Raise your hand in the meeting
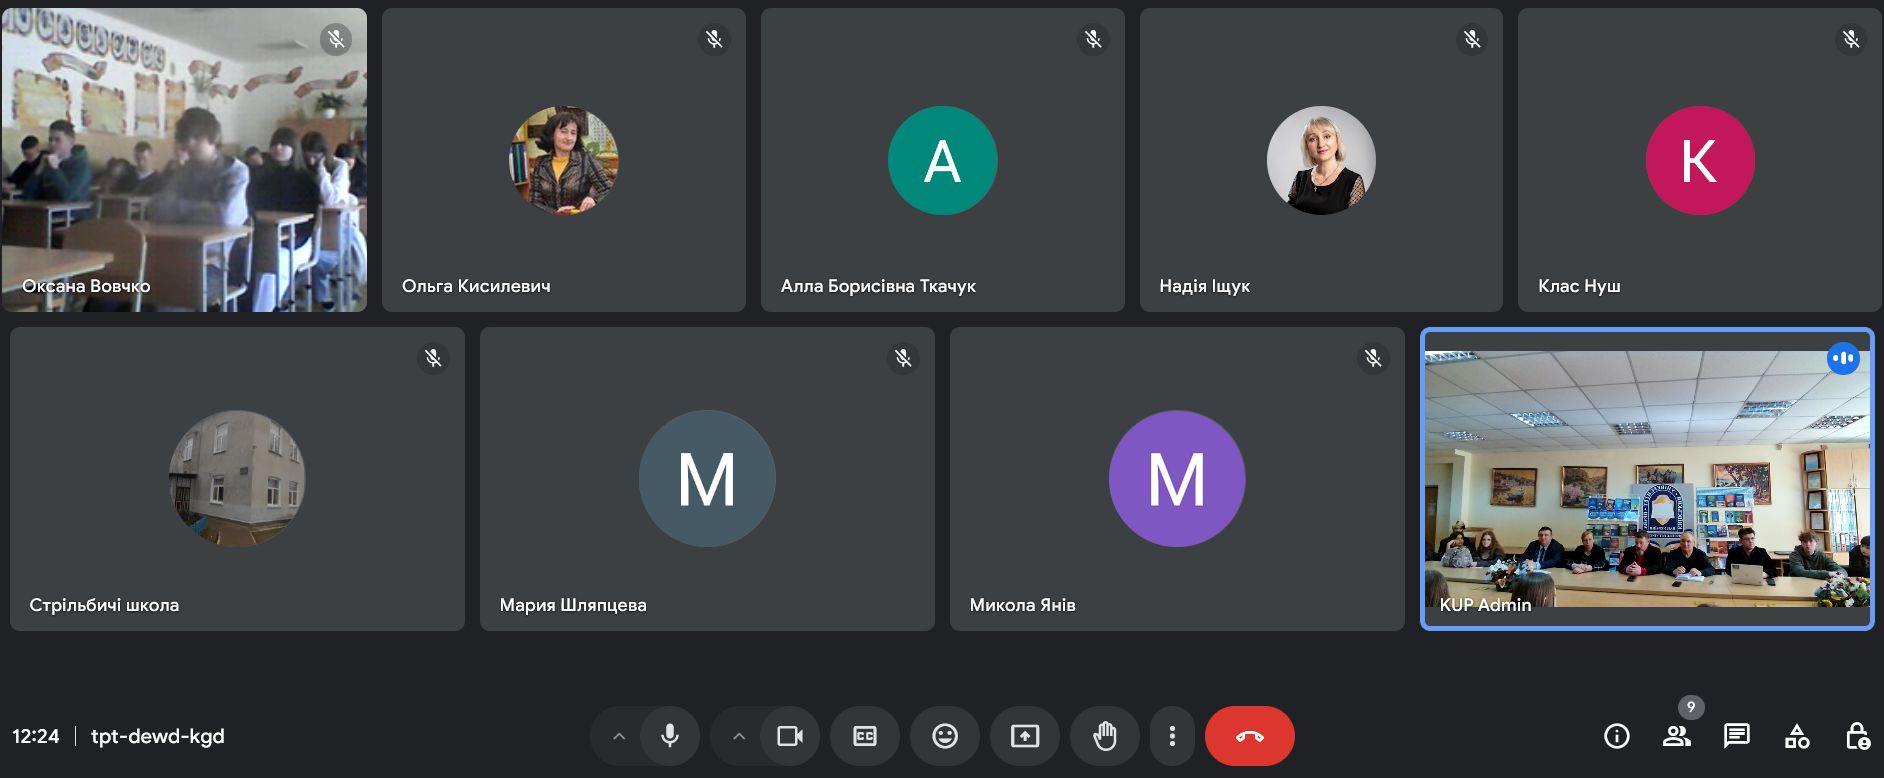This screenshot has width=1884, height=778. pos(1105,737)
